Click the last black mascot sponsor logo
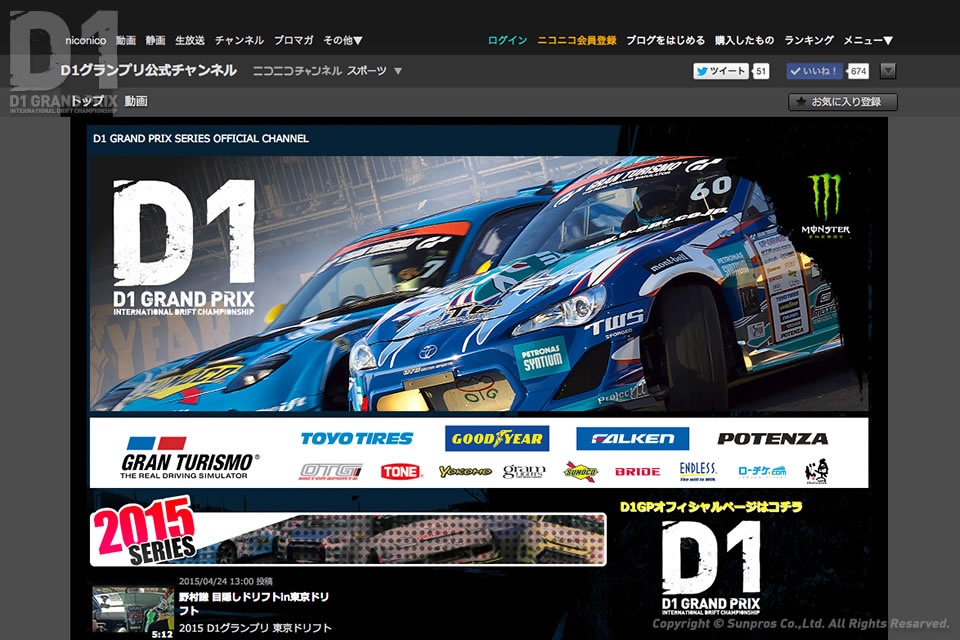Screen dimensions: 960x640 tap(817, 472)
